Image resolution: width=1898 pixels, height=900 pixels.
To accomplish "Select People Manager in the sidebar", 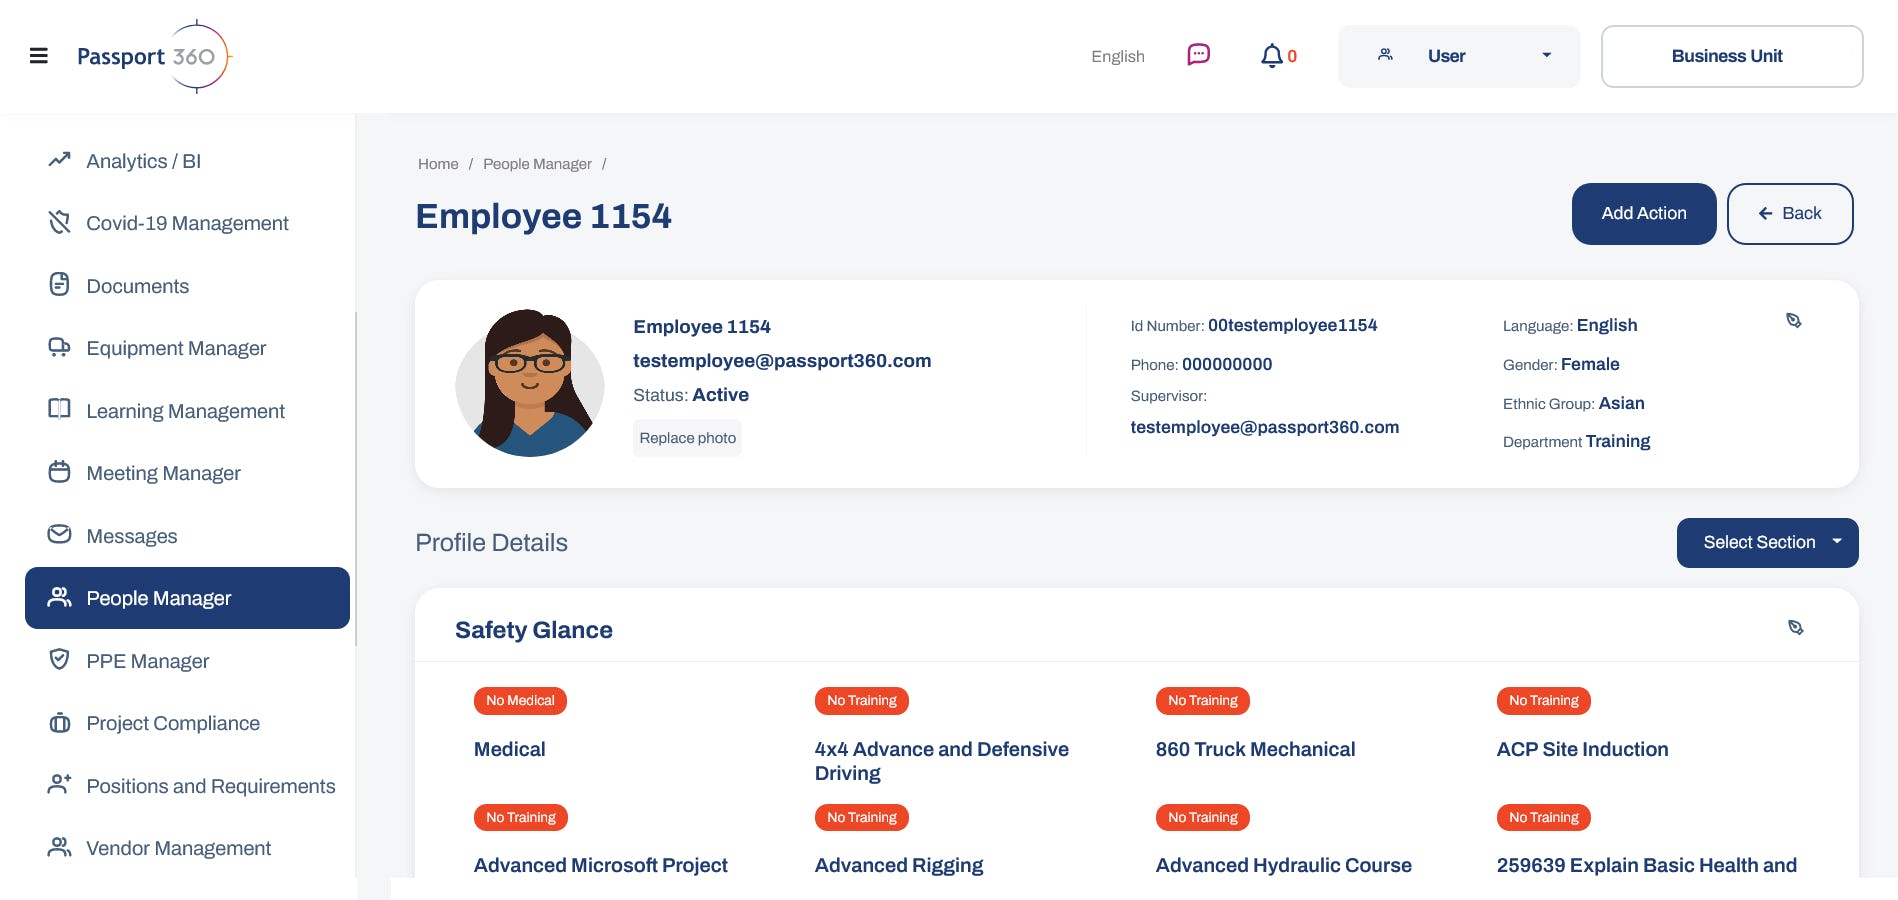I will click(159, 598).
